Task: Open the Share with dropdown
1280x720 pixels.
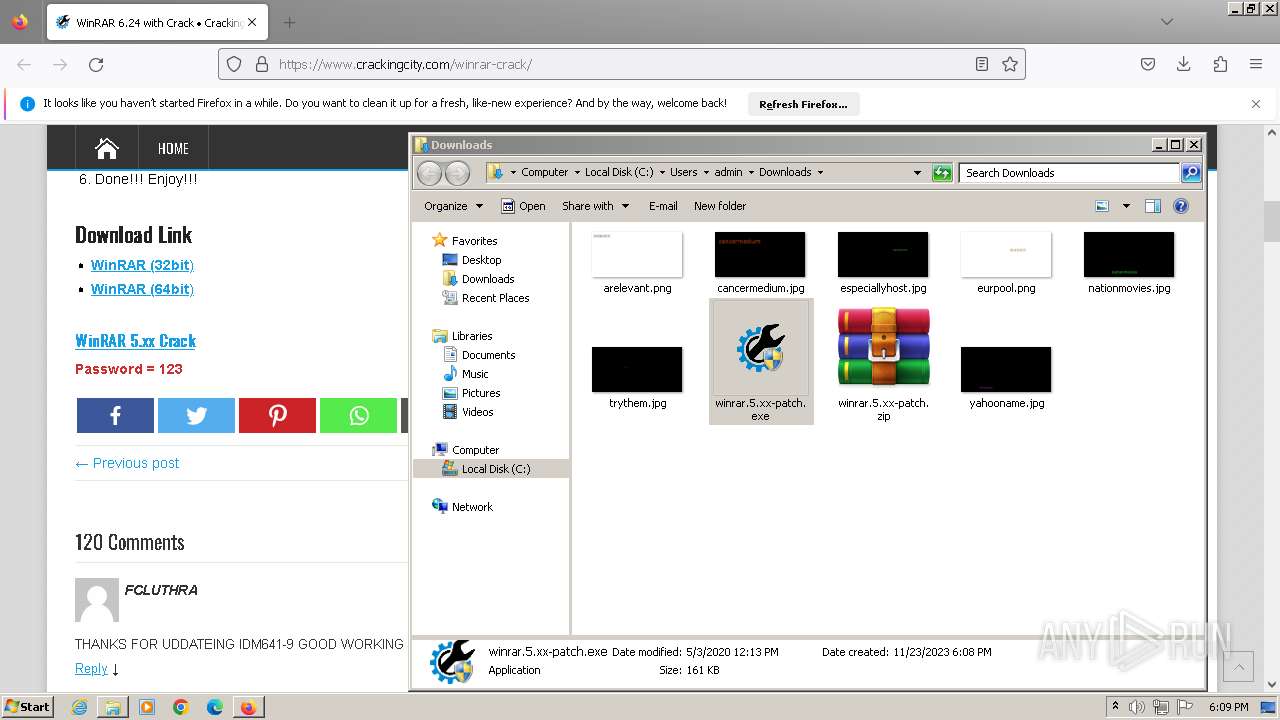Action: click(595, 206)
